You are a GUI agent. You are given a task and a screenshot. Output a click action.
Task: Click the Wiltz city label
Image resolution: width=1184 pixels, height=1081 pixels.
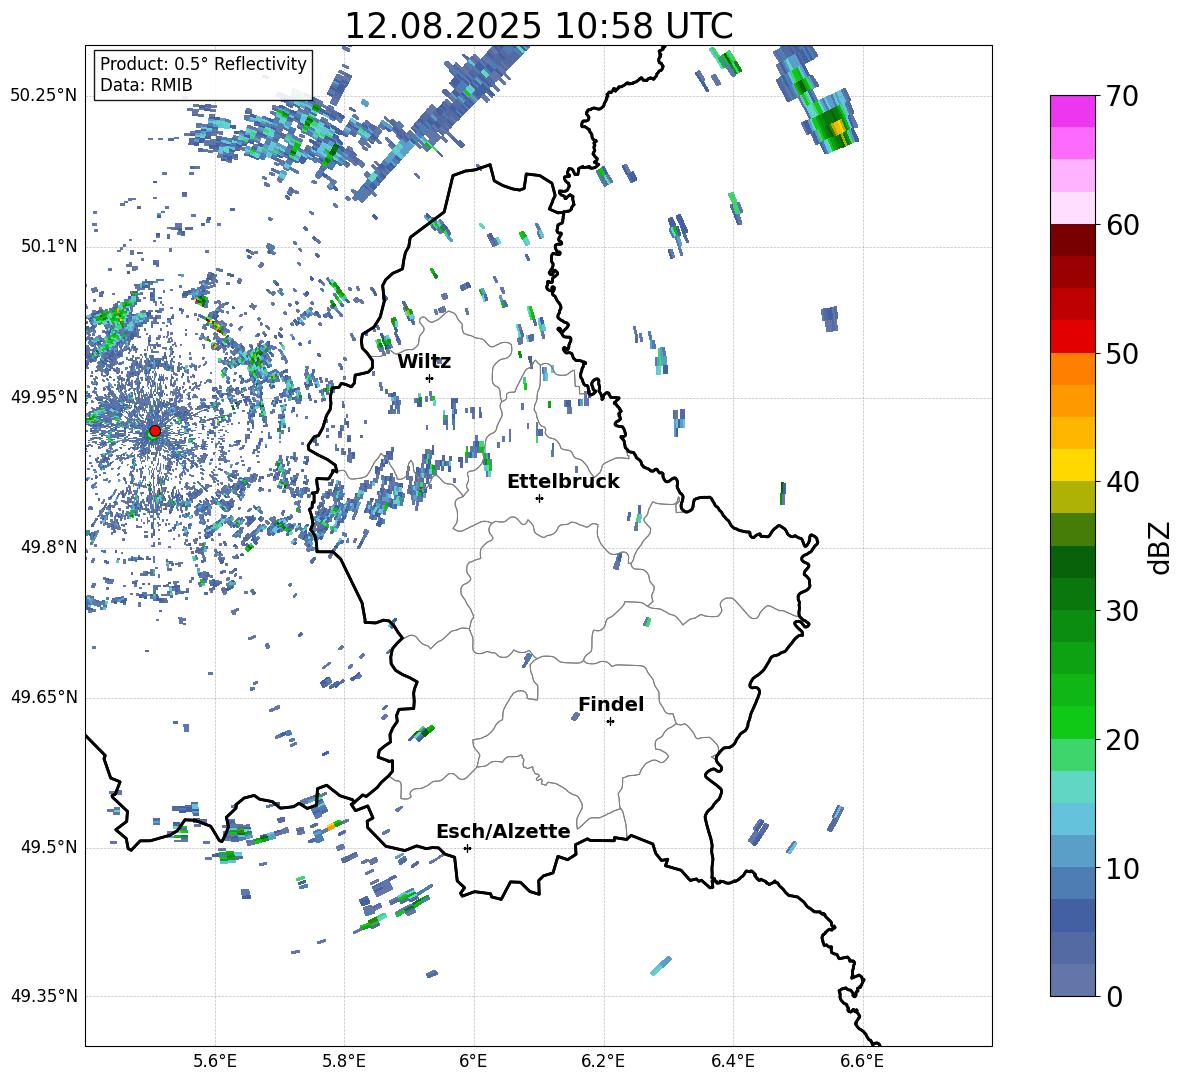coord(424,362)
